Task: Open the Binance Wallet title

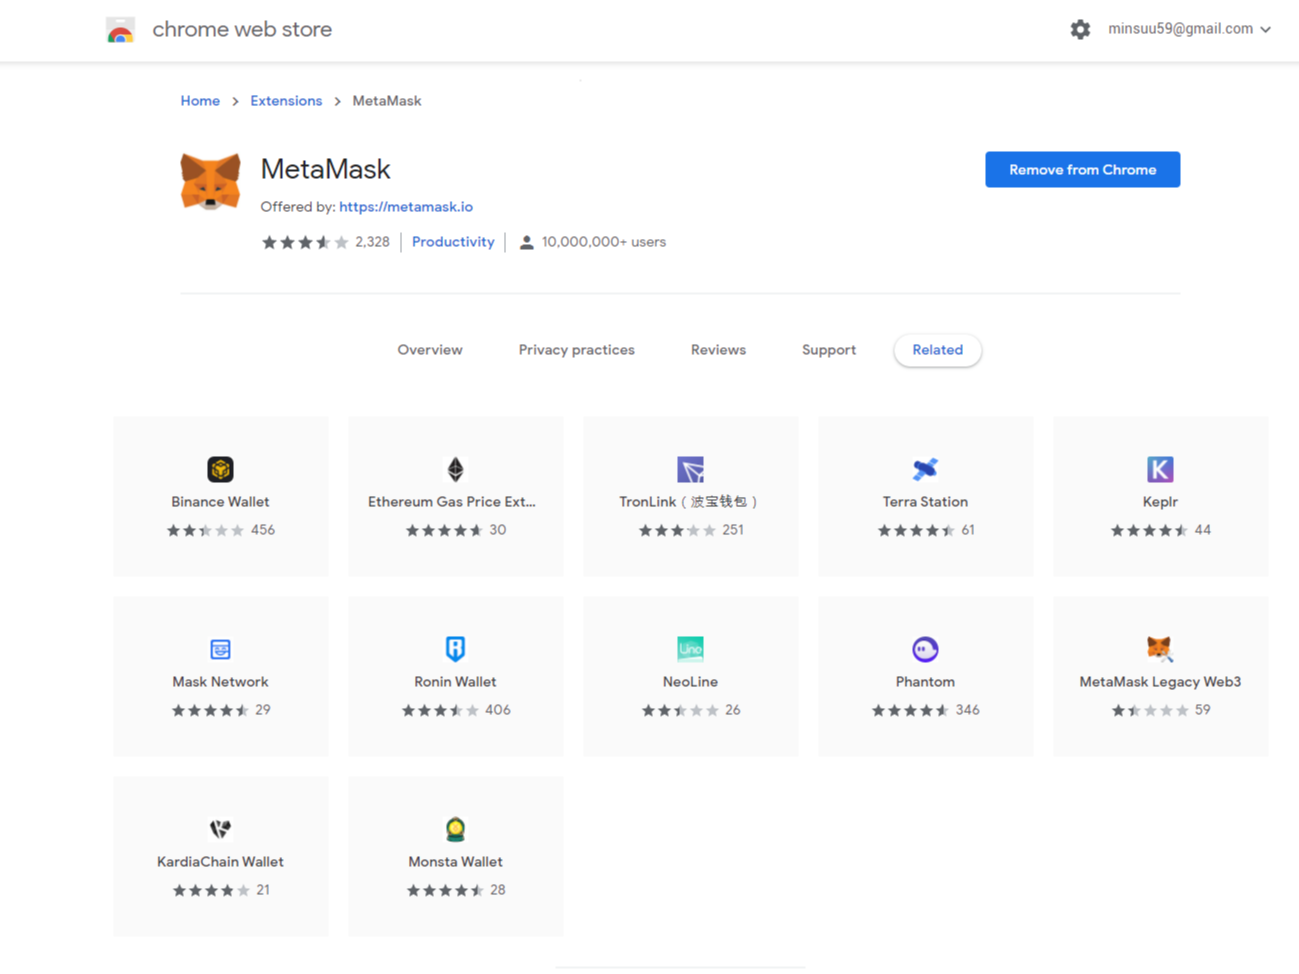Action: pos(220,502)
